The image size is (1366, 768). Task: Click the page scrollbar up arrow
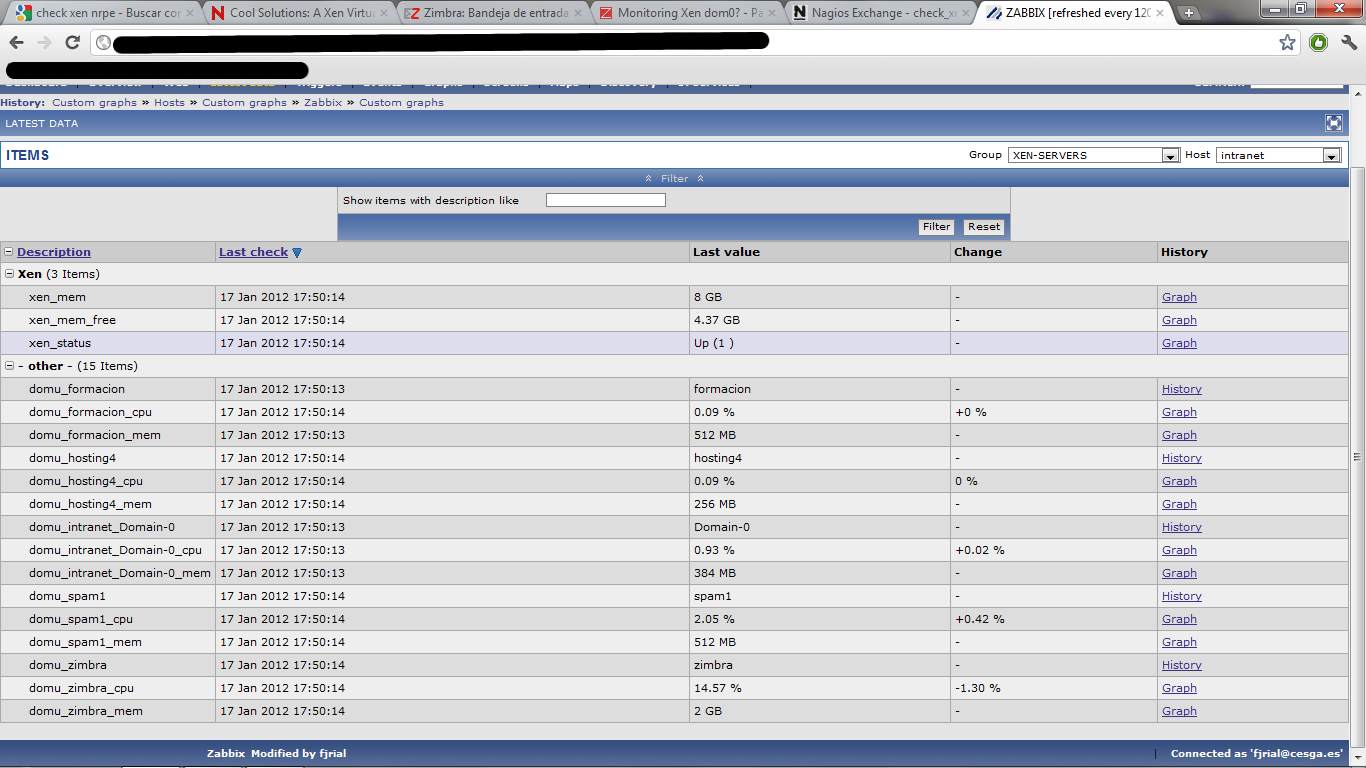pos(1358,92)
